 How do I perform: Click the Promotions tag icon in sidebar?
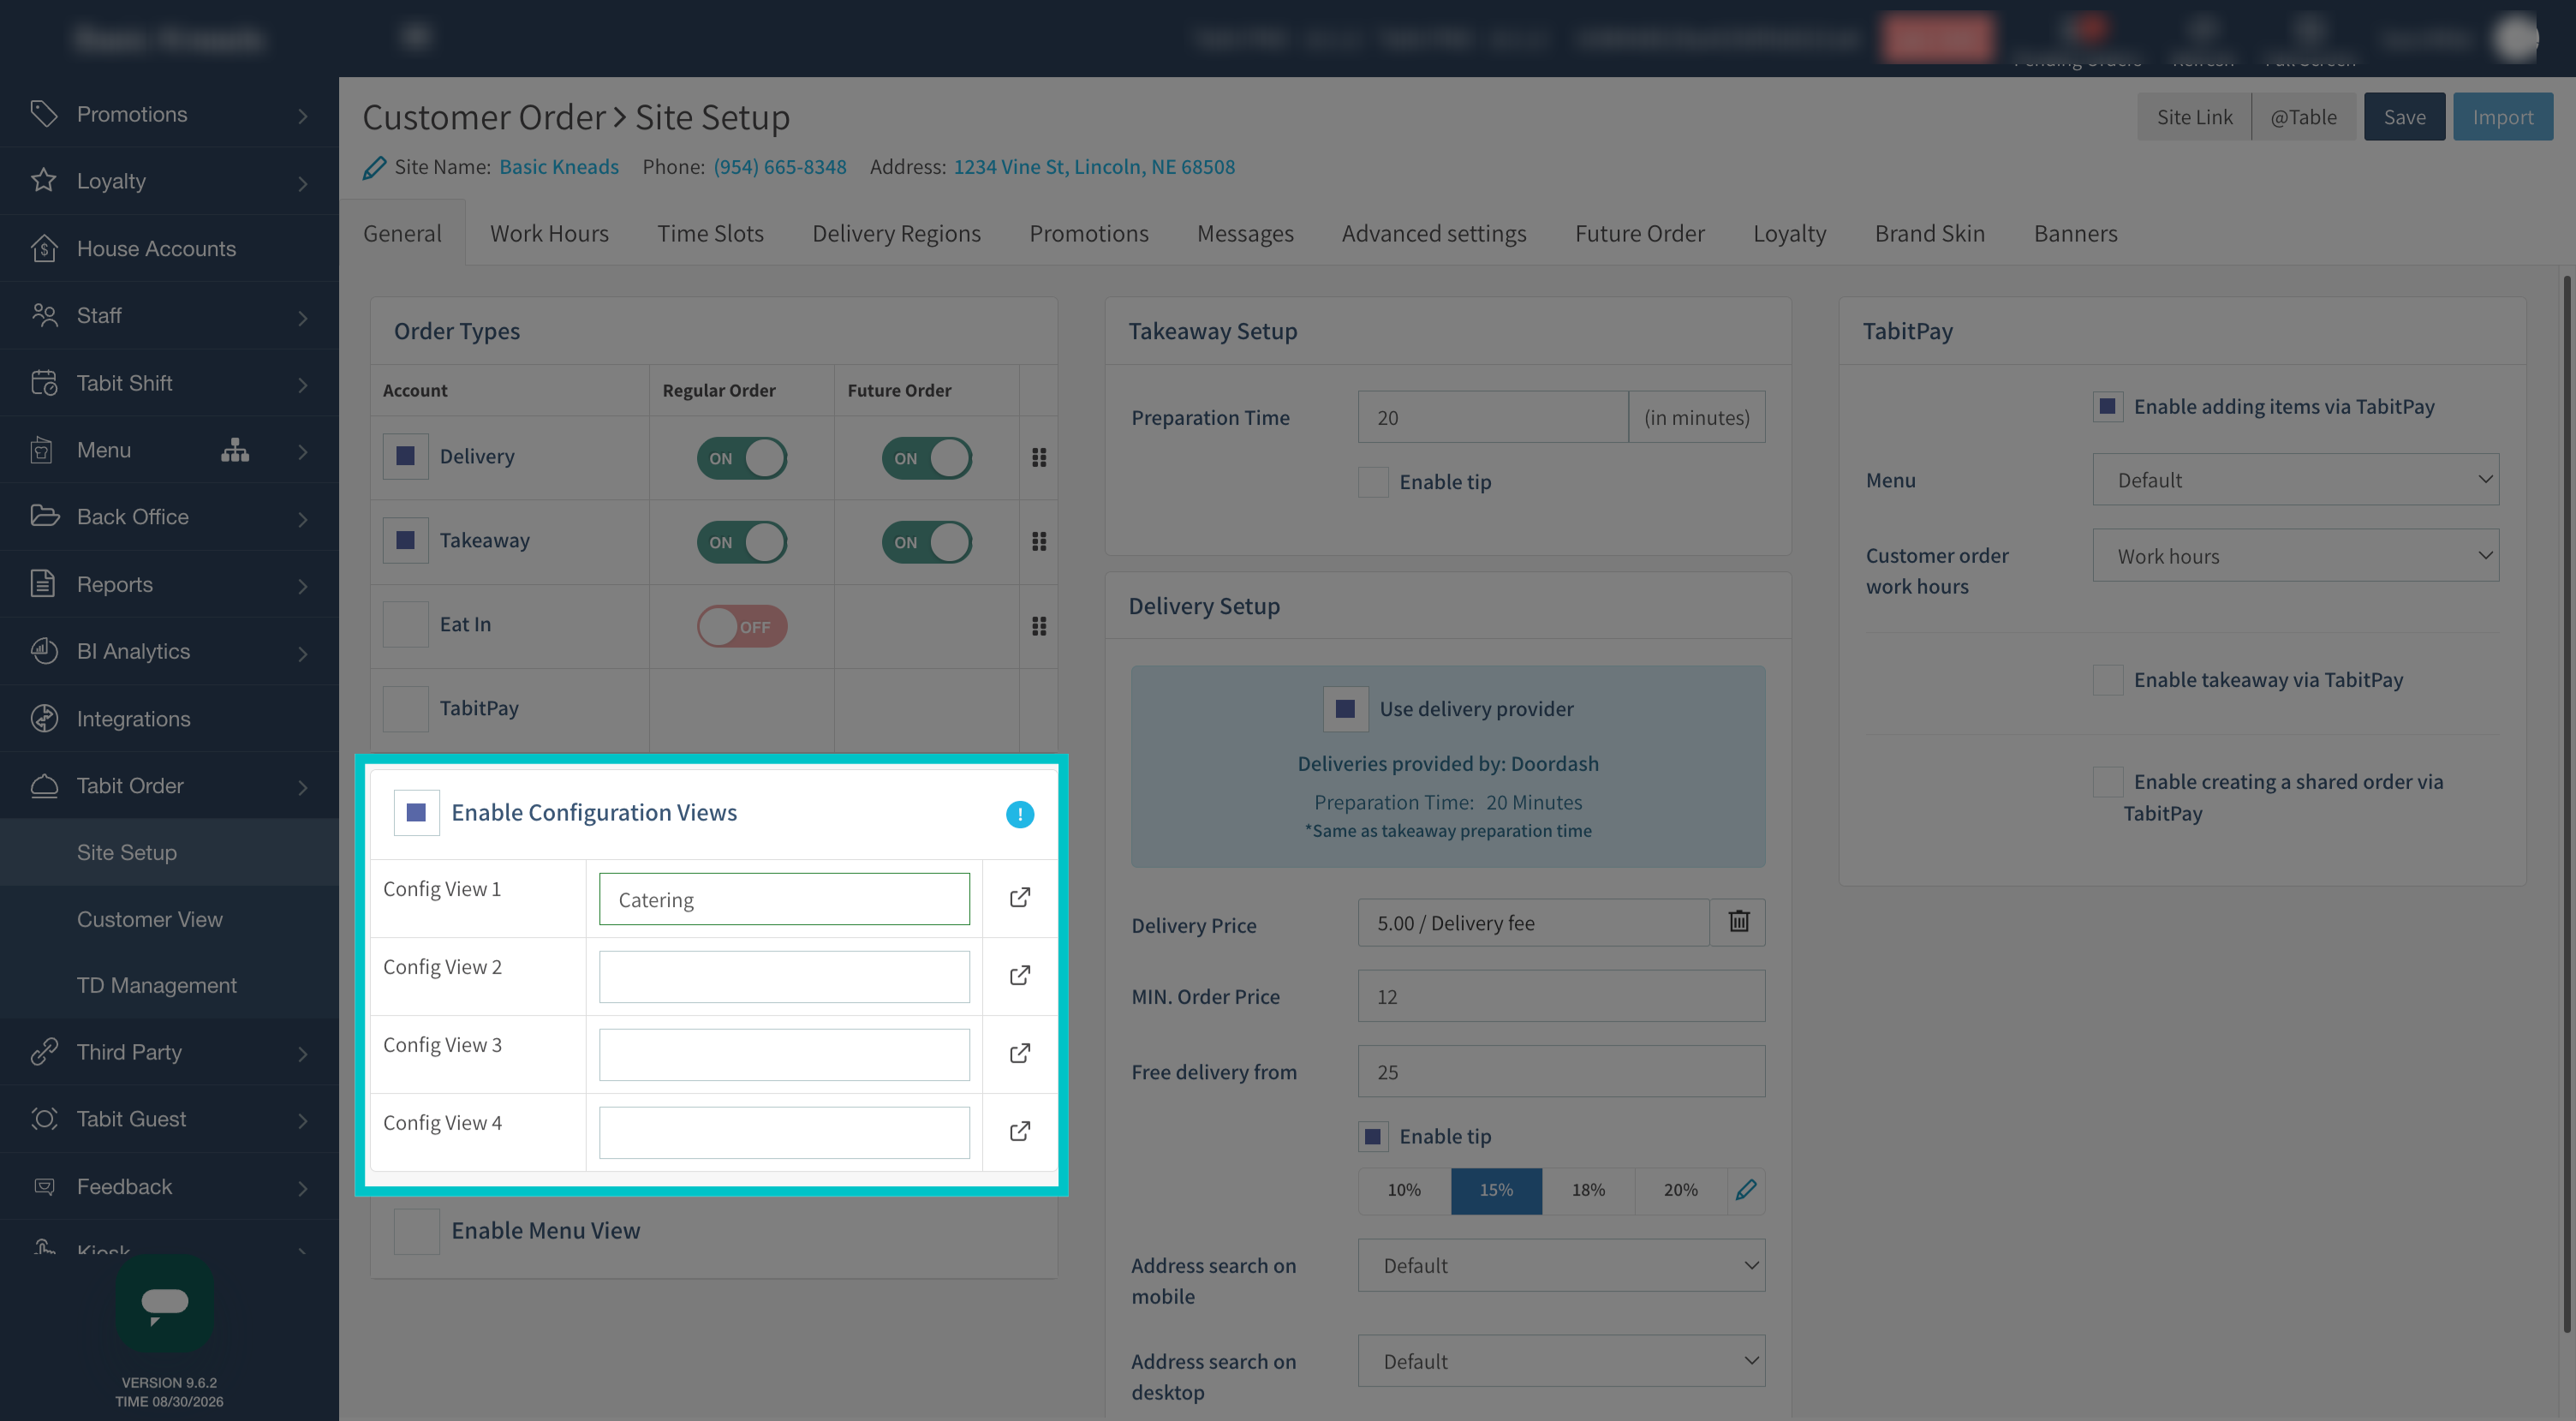click(x=43, y=113)
